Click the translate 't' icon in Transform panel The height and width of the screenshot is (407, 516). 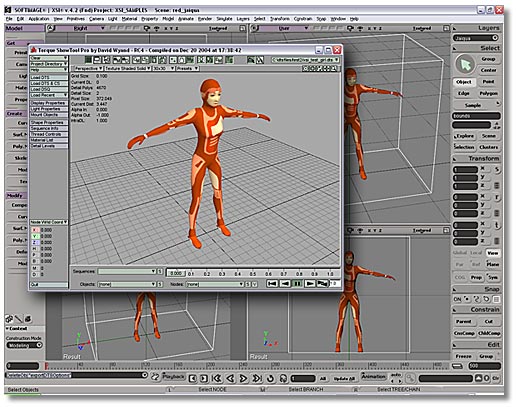(497, 225)
